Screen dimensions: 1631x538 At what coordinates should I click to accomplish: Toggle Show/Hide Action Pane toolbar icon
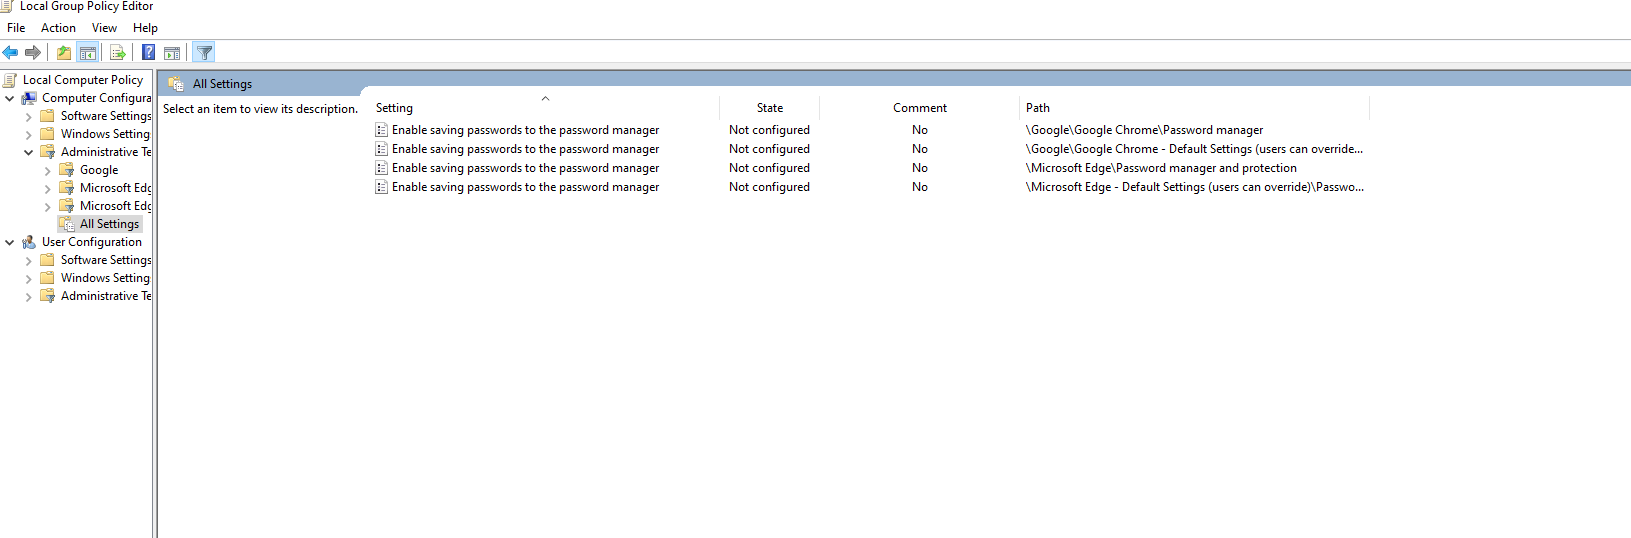(x=172, y=53)
